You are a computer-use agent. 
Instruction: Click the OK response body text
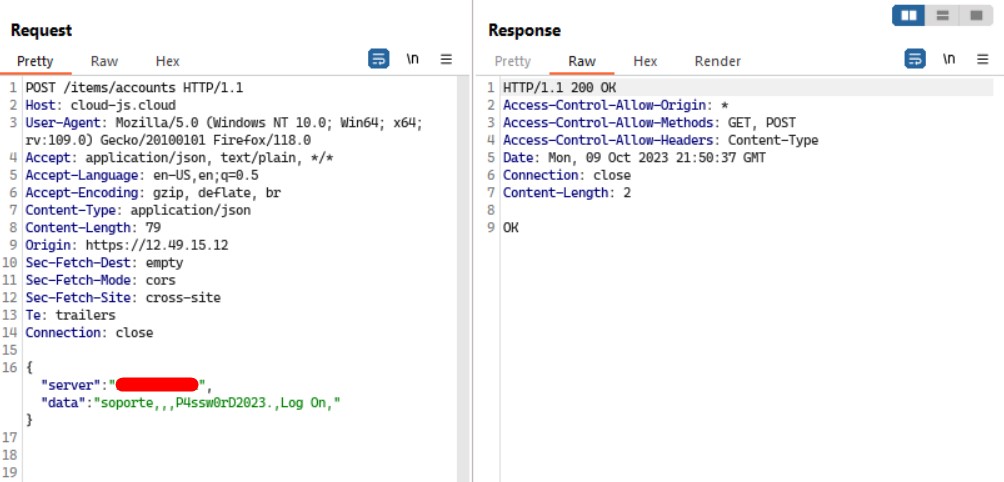click(511, 227)
